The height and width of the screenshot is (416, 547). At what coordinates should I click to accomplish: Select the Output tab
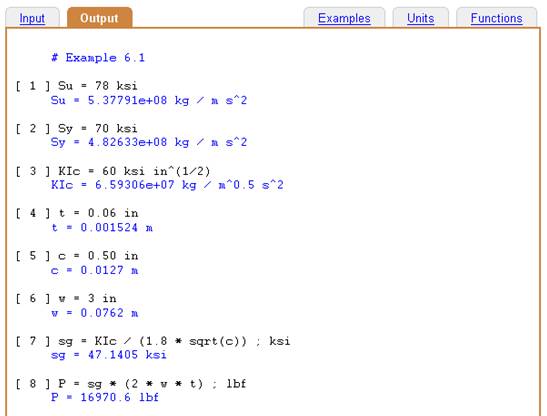point(99,18)
